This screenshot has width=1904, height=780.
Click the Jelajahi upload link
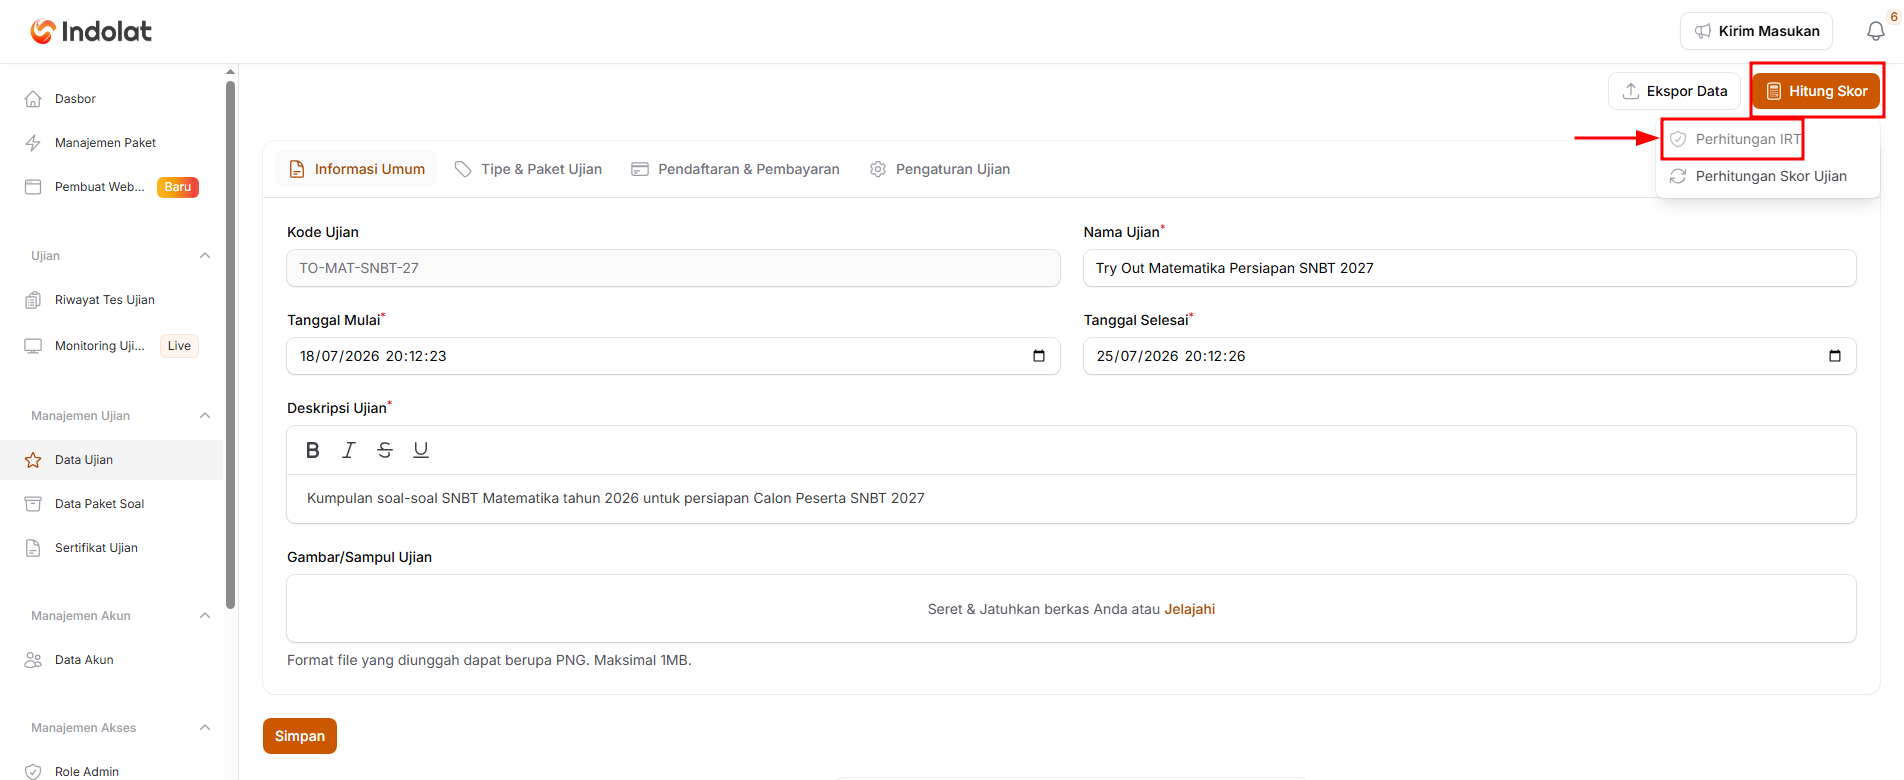point(1190,609)
